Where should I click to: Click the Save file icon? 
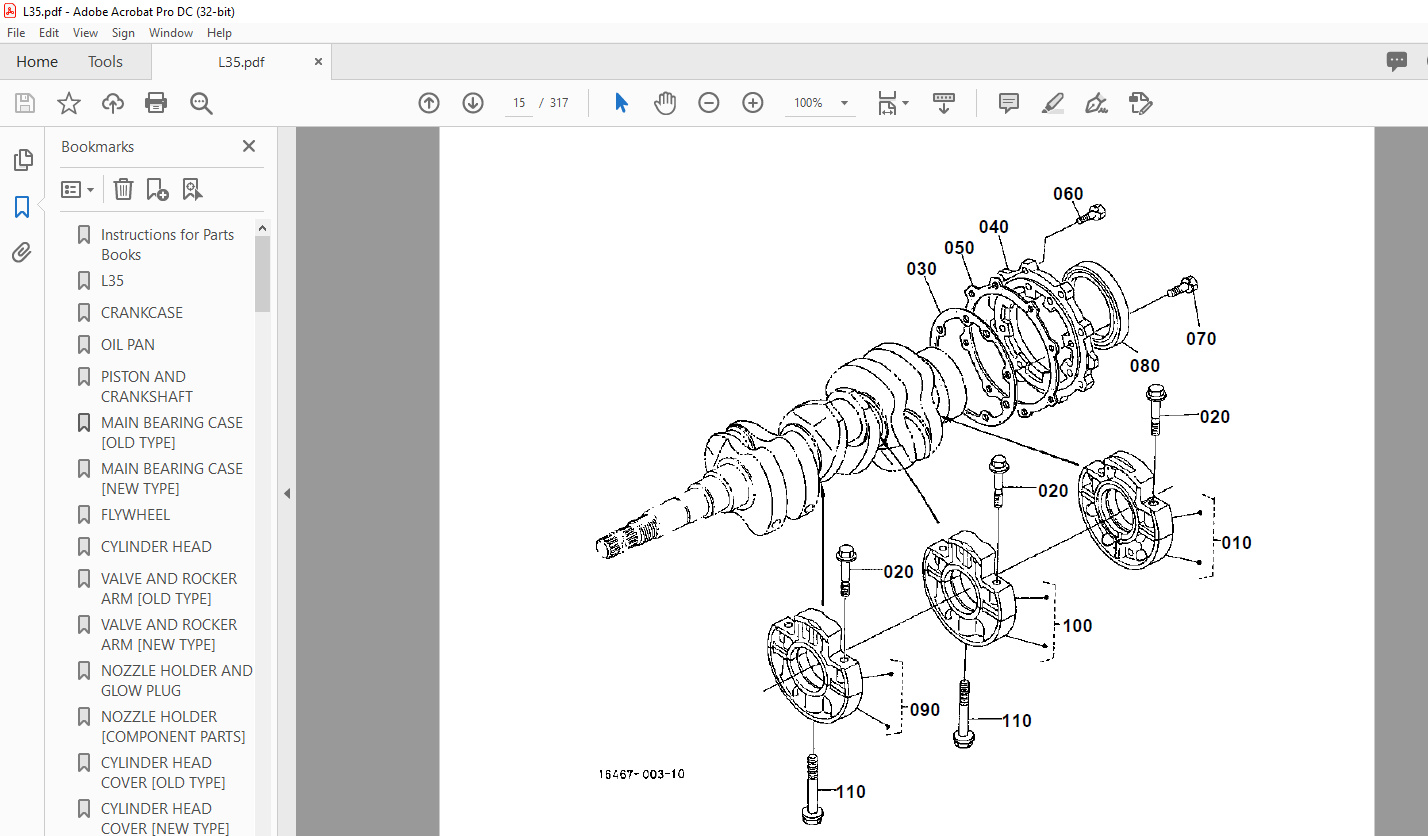[25, 103]
